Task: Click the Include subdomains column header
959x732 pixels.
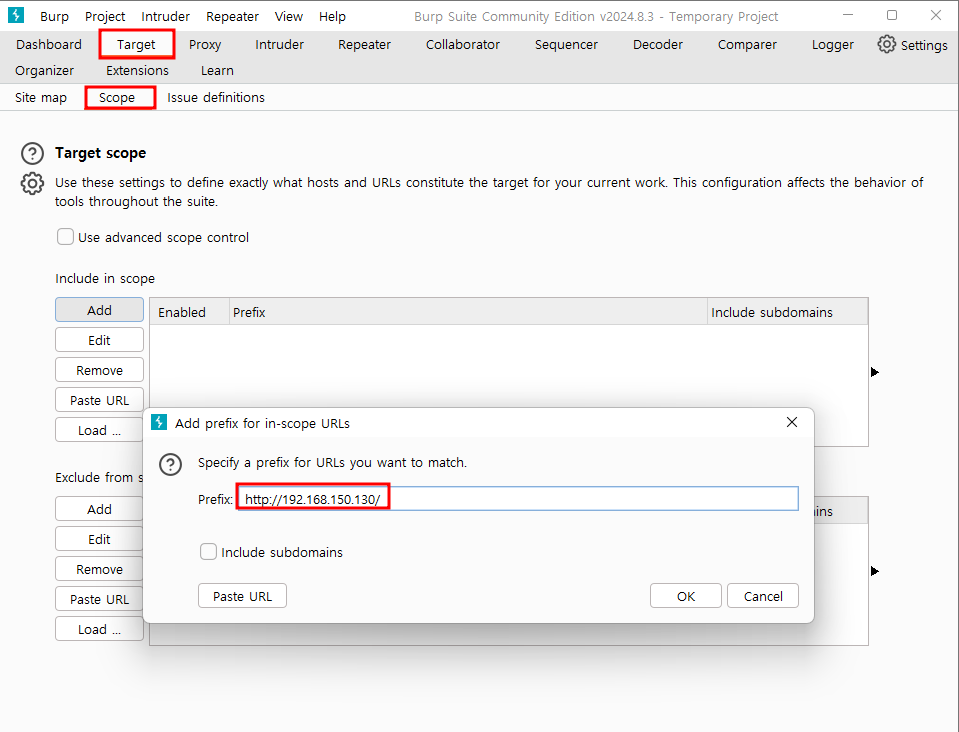Action: pos(788,312)
